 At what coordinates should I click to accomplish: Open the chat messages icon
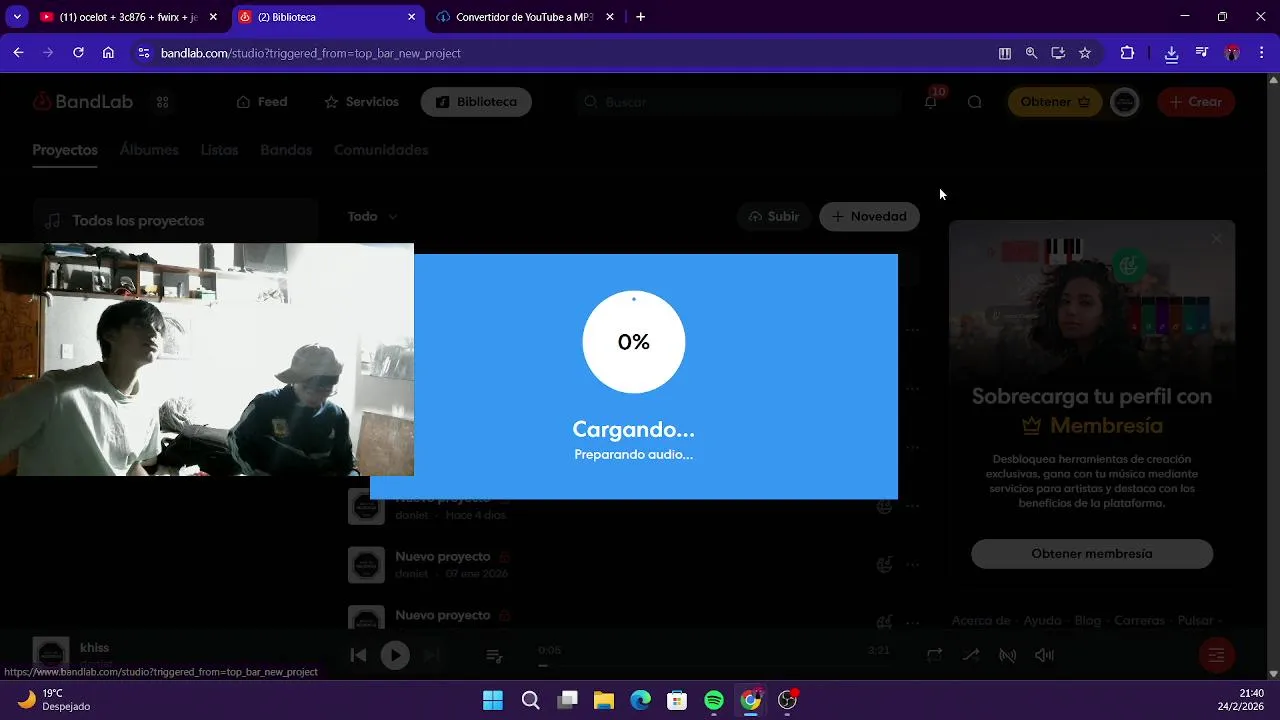974,102
